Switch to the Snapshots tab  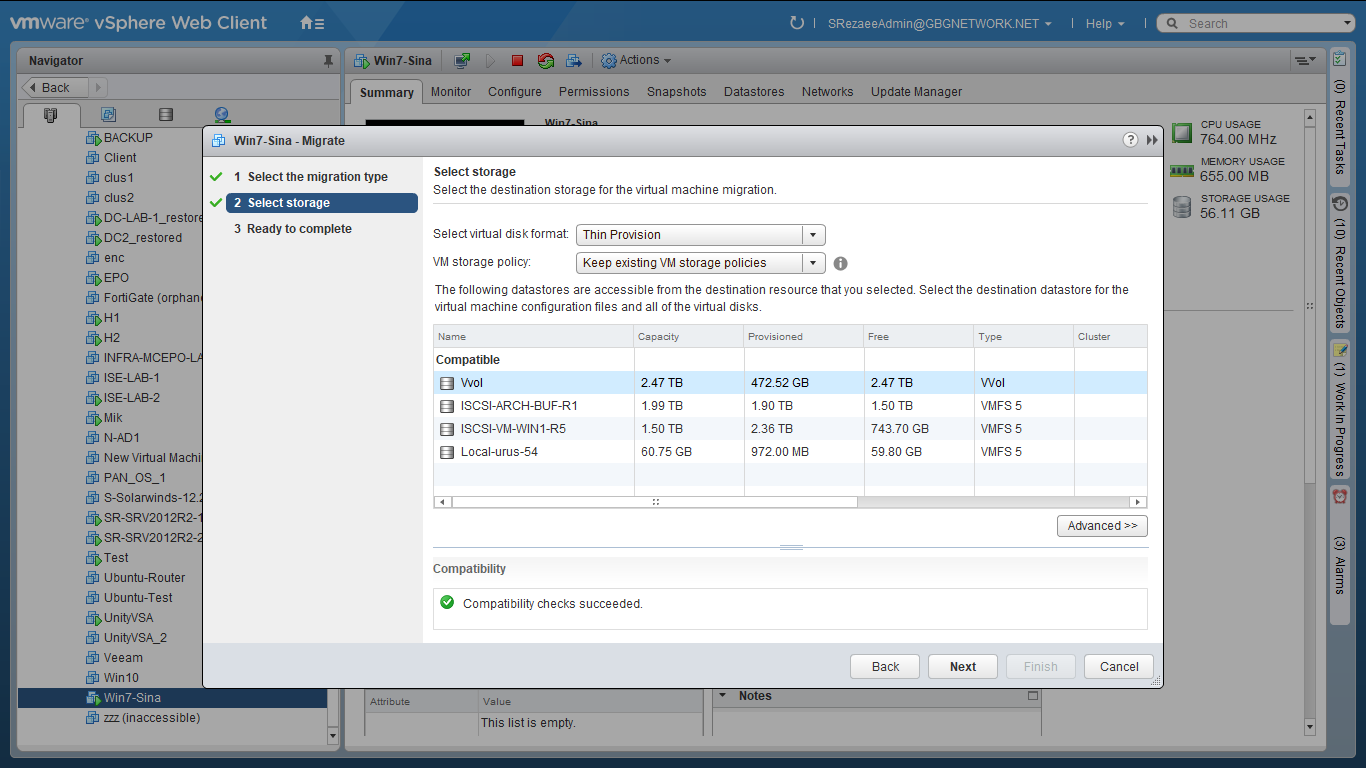click(x=677, y=91)
